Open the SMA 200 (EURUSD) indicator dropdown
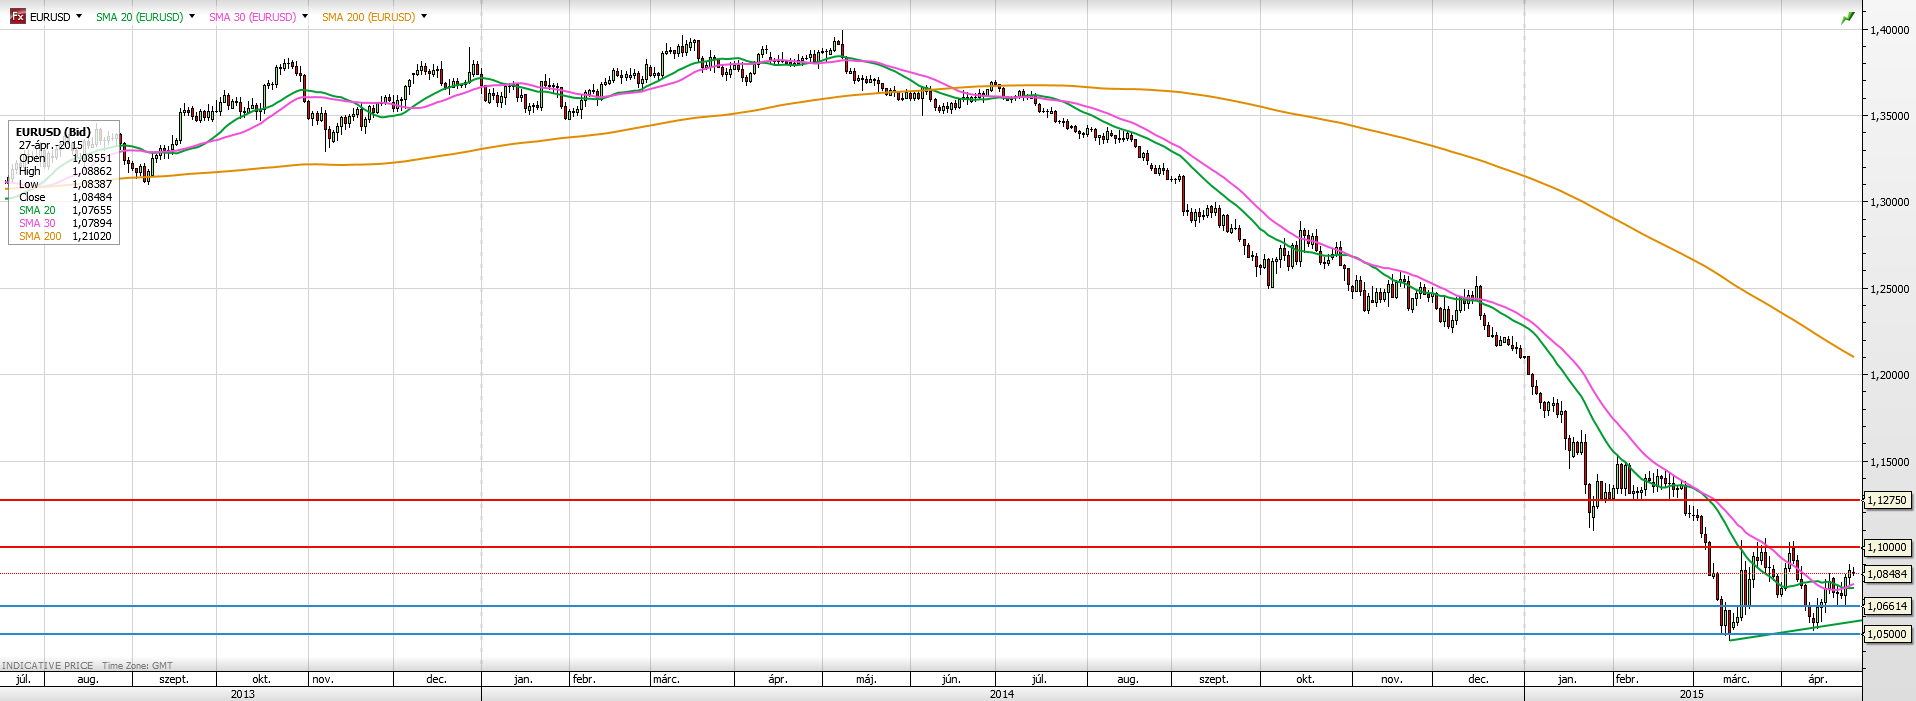1916x701 pixels. point(424,16)
